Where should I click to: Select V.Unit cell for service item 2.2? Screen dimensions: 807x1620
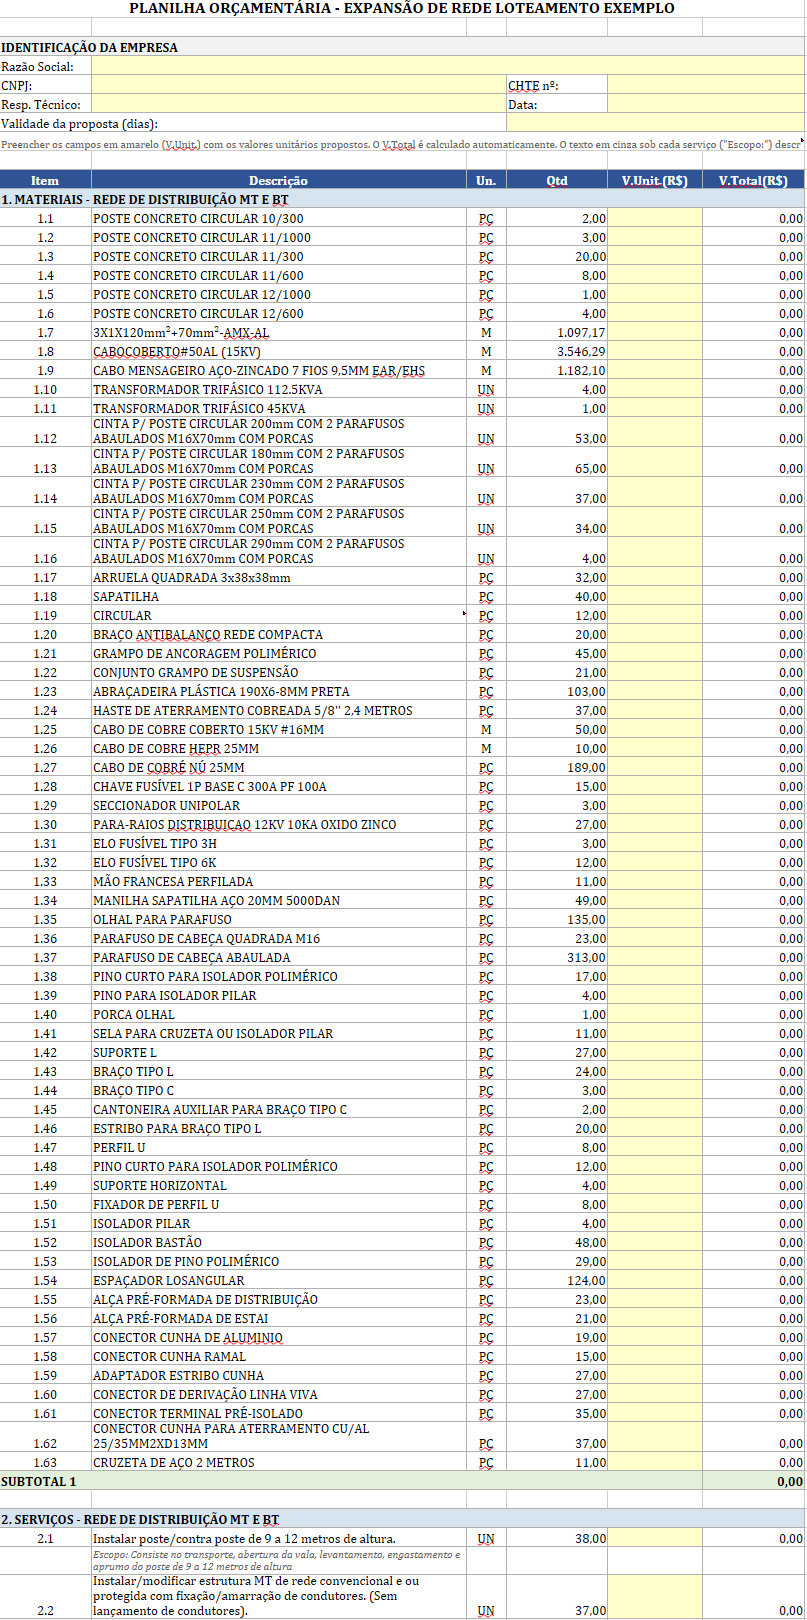tap(655, 1597)
